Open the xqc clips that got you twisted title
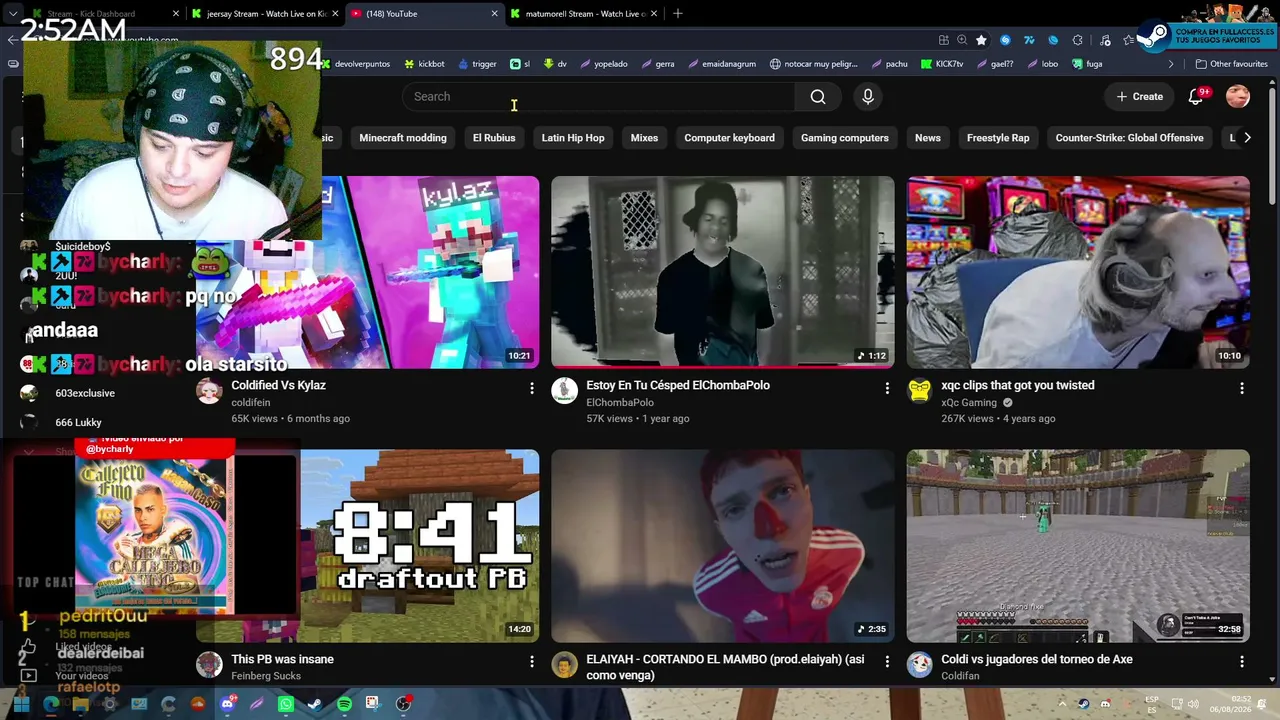 1018,385
